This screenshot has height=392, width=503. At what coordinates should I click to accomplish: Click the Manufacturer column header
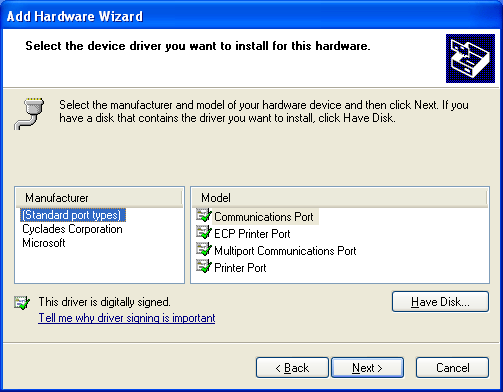(x=99, y=198)
